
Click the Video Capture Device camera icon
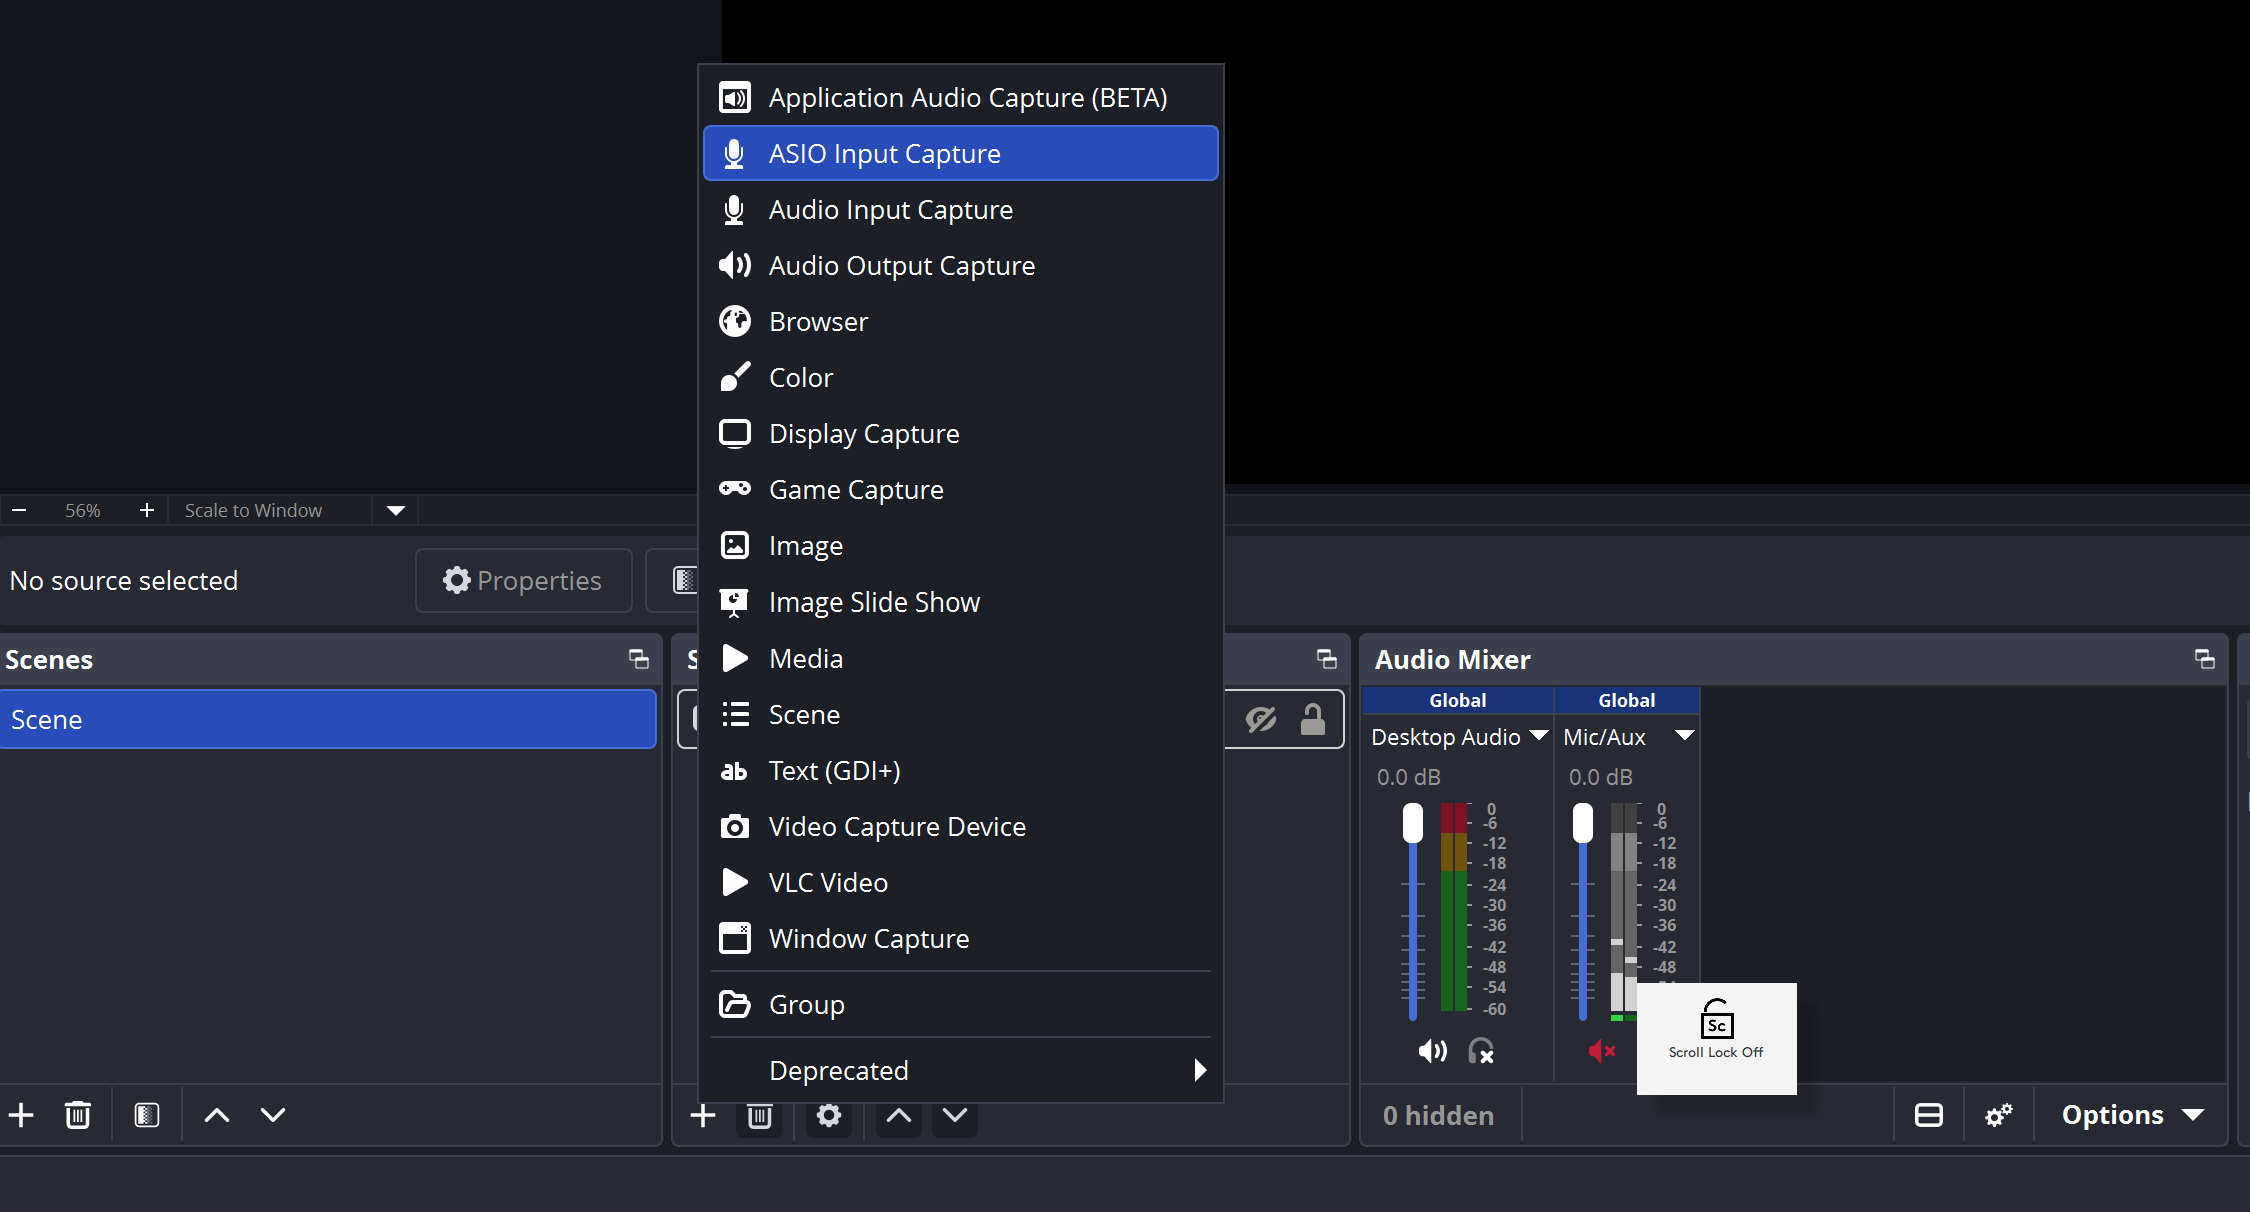coord(735,827)
